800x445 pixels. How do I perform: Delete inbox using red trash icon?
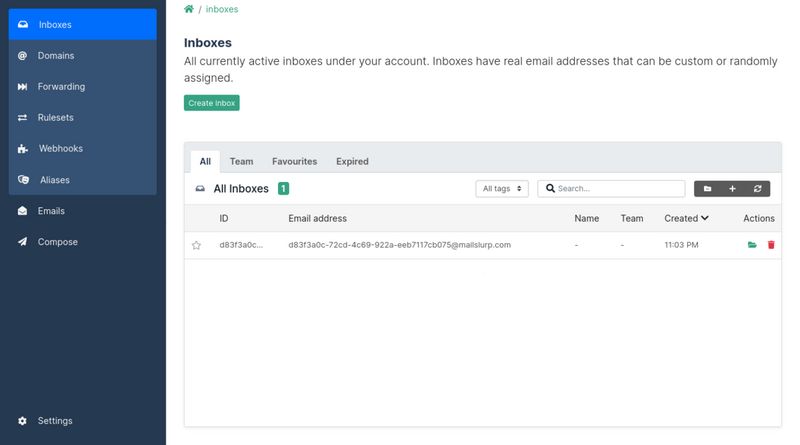point(771,245)
